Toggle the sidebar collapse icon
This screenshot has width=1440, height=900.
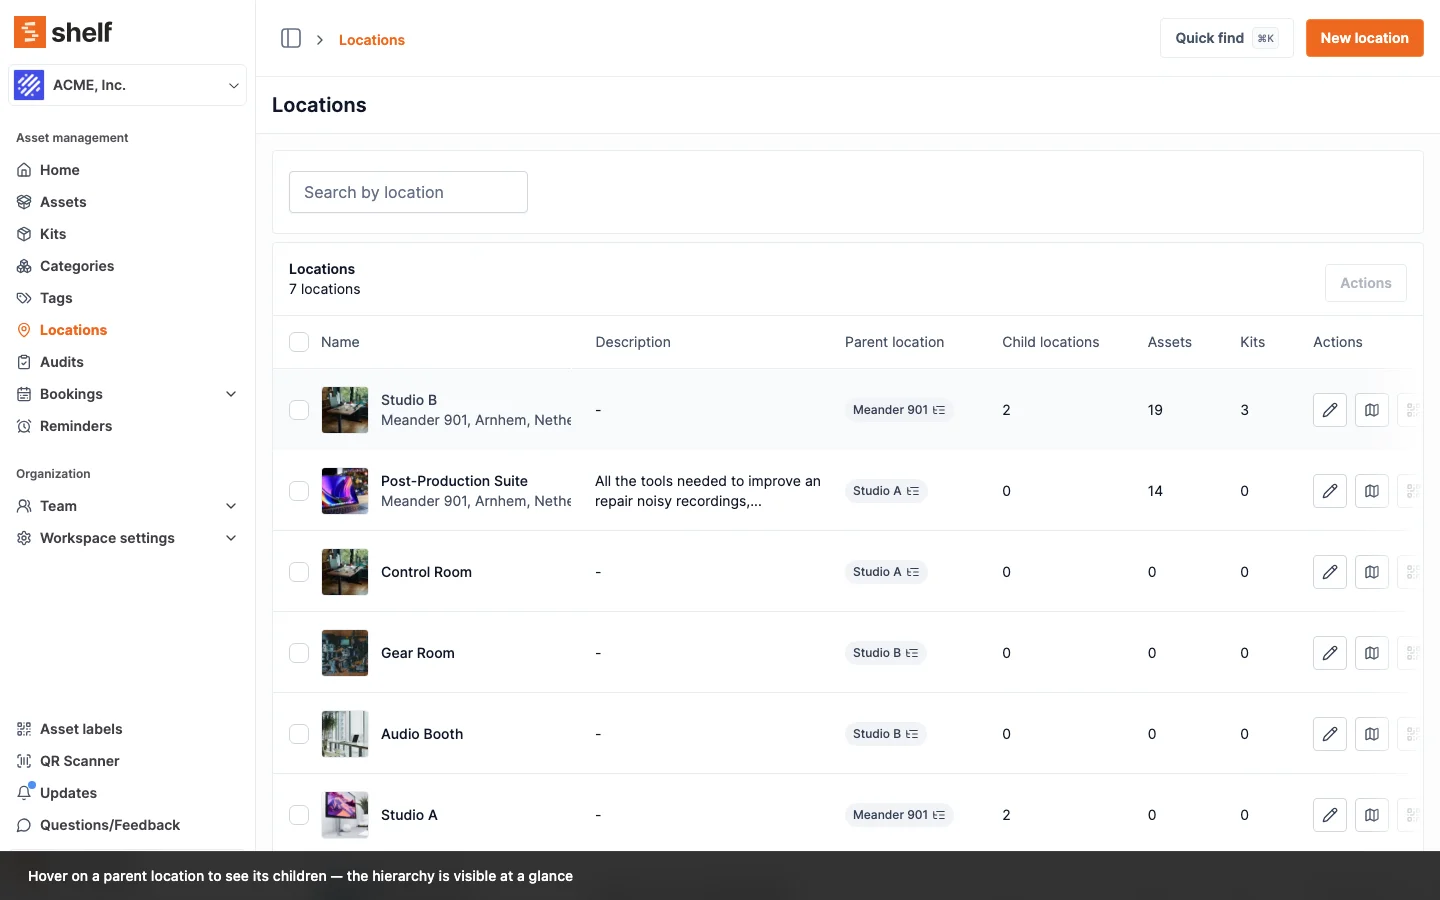tap(291, 38)
